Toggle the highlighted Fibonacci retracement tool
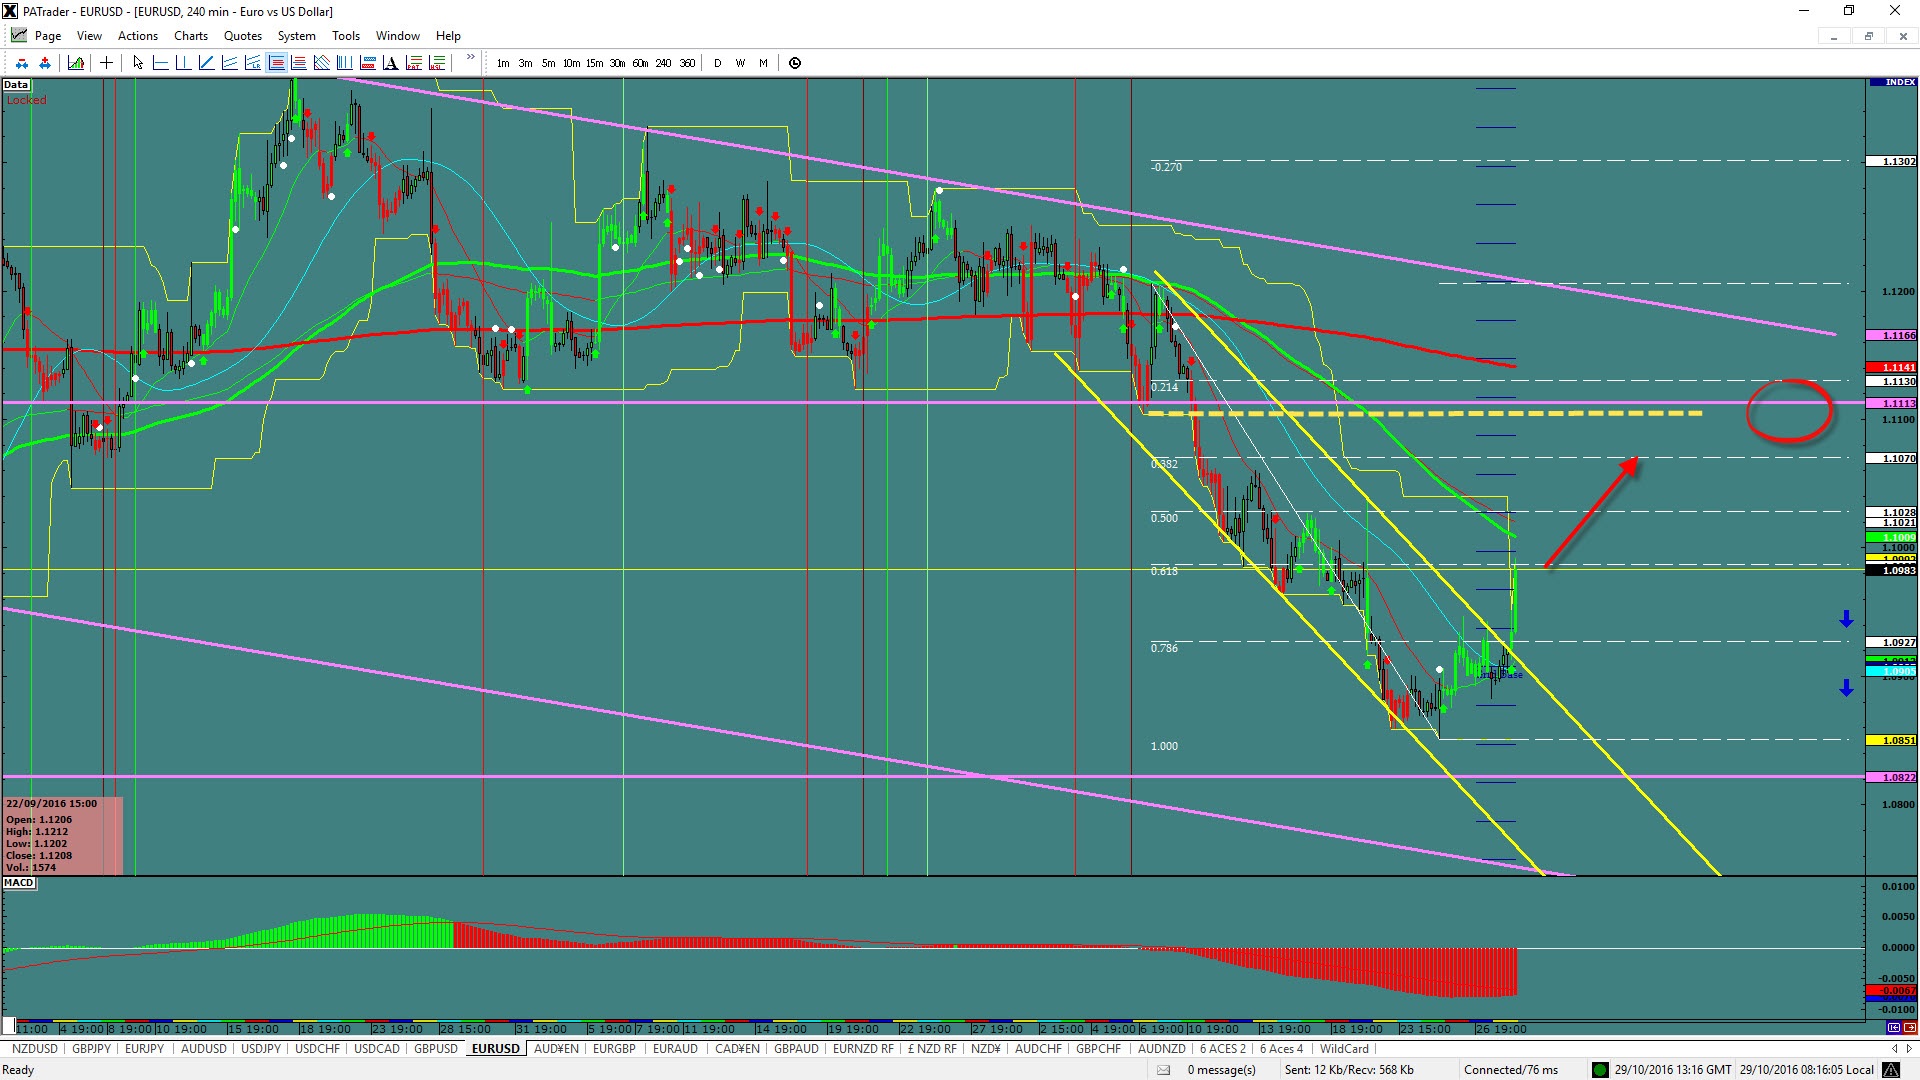The width and height of the screenshot is (1920, 1080). [x=276, y=63]
